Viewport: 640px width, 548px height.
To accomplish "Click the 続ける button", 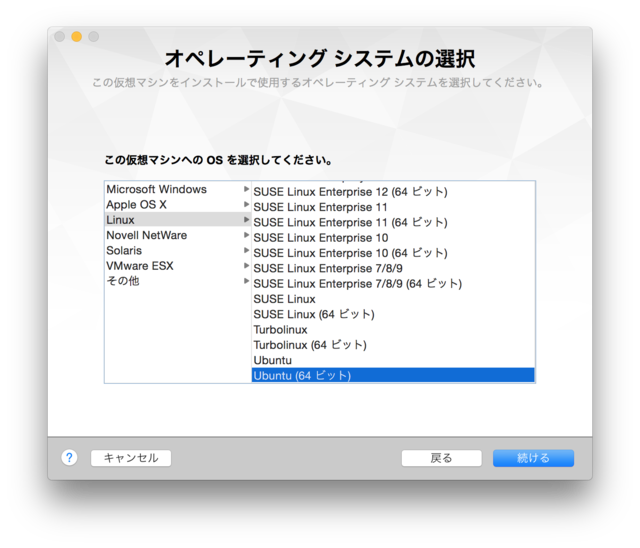I will pos(533,458).
